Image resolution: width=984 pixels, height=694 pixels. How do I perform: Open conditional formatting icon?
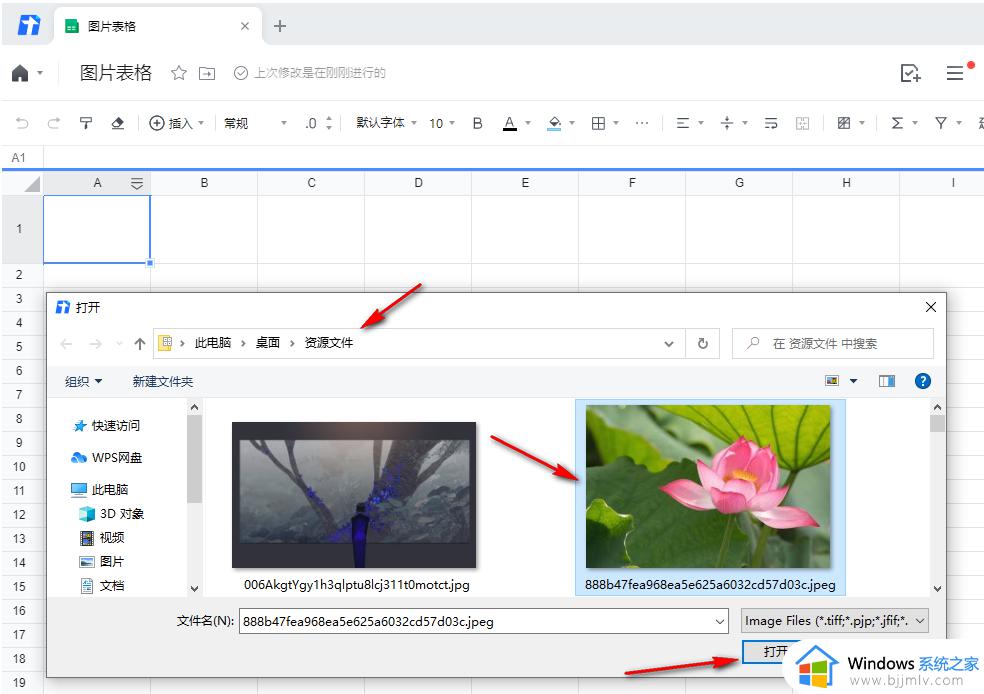[x=844, y=123]
